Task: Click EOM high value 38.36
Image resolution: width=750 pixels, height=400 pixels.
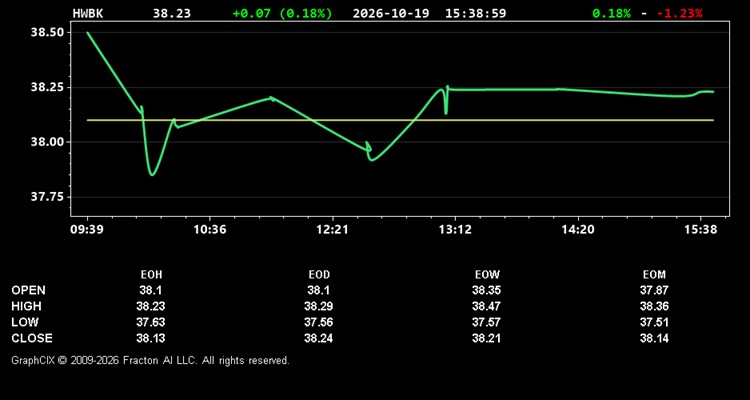Action: (x=654, y=306)
